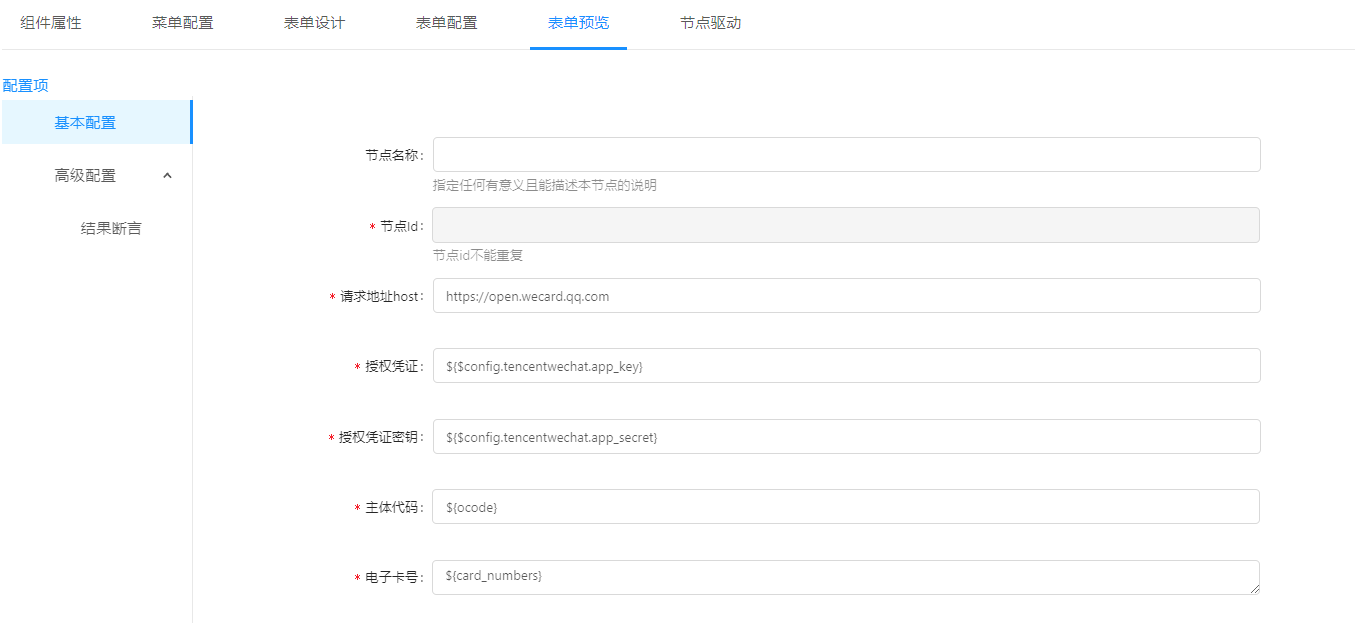1355x623 pixels.
Task: Click inside the 电子卡号 text area
Action: (845, 577)
